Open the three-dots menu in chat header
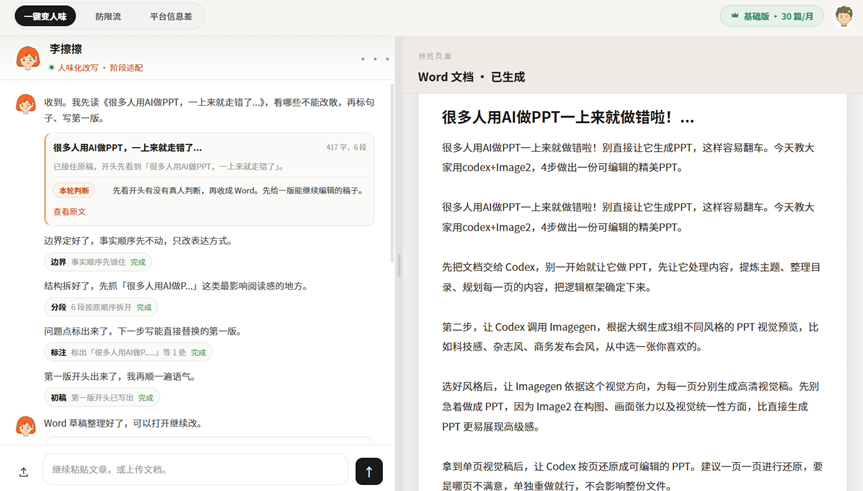Viewport: 863px width, 491px height. (375, 59)
